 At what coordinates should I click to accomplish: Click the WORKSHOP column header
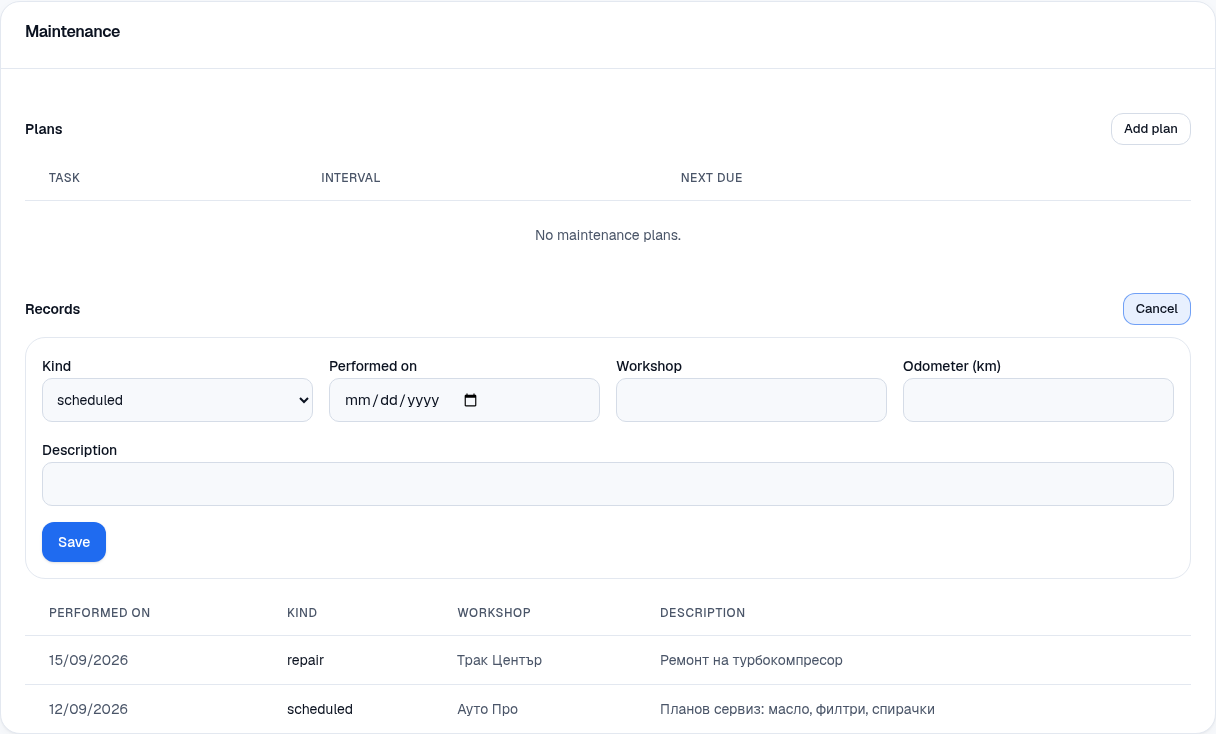coord(494,613)
